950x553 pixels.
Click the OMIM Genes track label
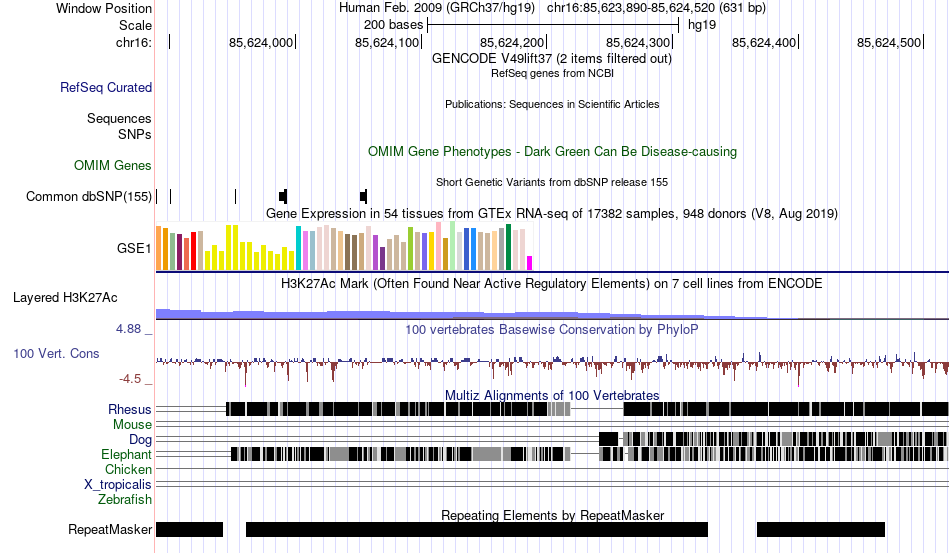[113, 165]
